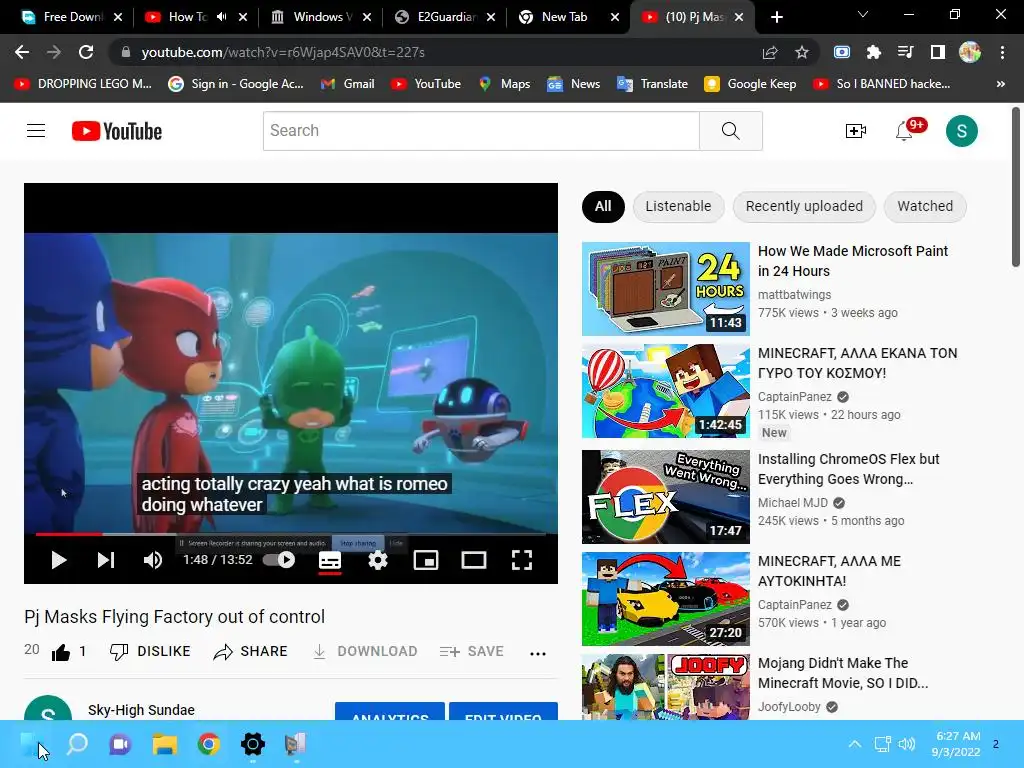
Task: Open media control icon in toolbar
Action: coord(905,52)
